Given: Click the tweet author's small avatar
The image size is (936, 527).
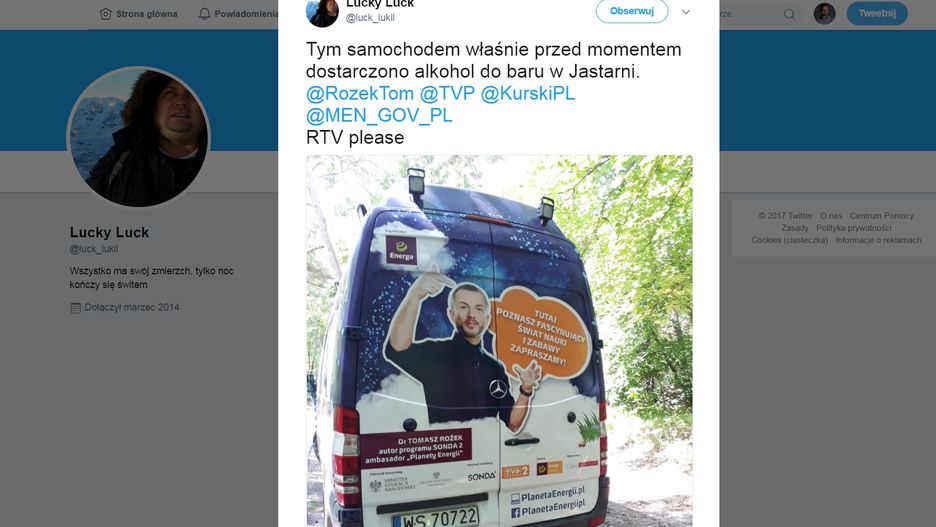Looking at the screenshot, I should [322, 13].
